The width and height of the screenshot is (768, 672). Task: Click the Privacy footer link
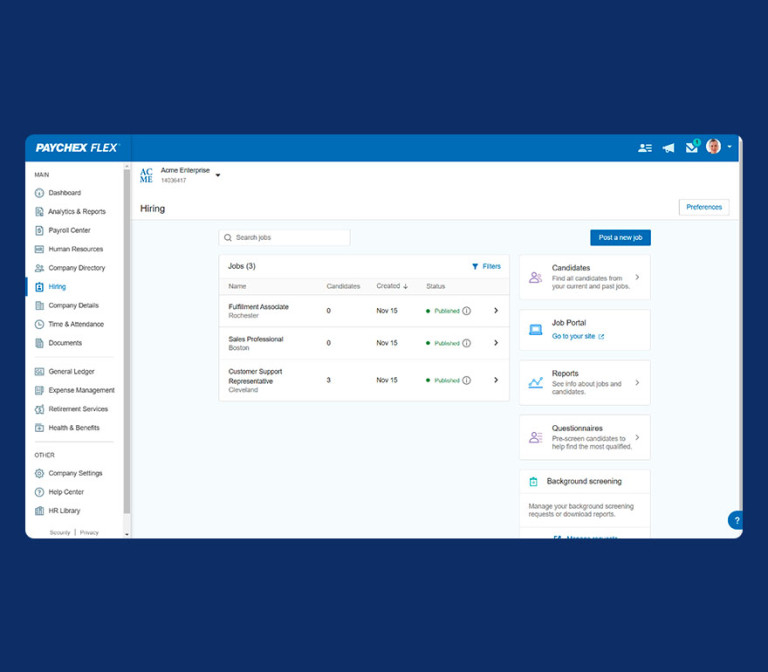[x=89, y=532]
